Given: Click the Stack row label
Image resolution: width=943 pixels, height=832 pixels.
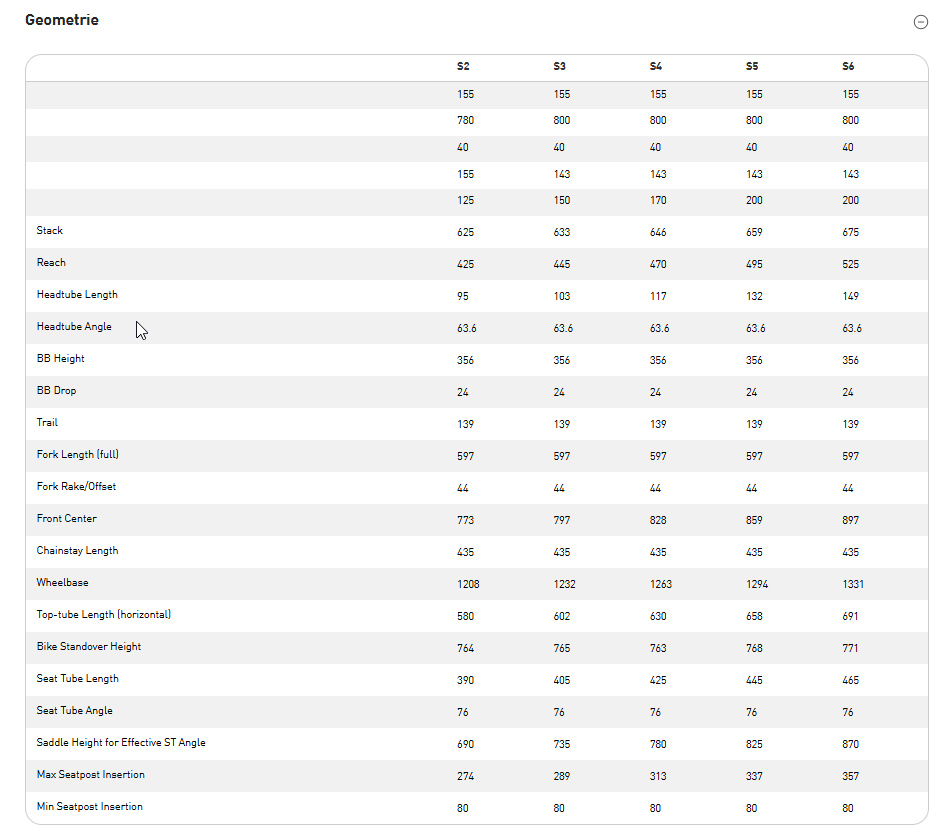Looking at the screenshot, I should pyautogui.click(x=50, y=231).
